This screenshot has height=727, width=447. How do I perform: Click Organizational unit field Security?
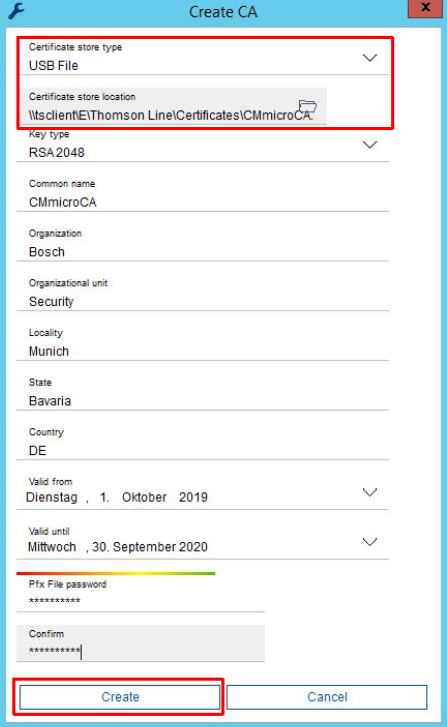click(203, 293)
